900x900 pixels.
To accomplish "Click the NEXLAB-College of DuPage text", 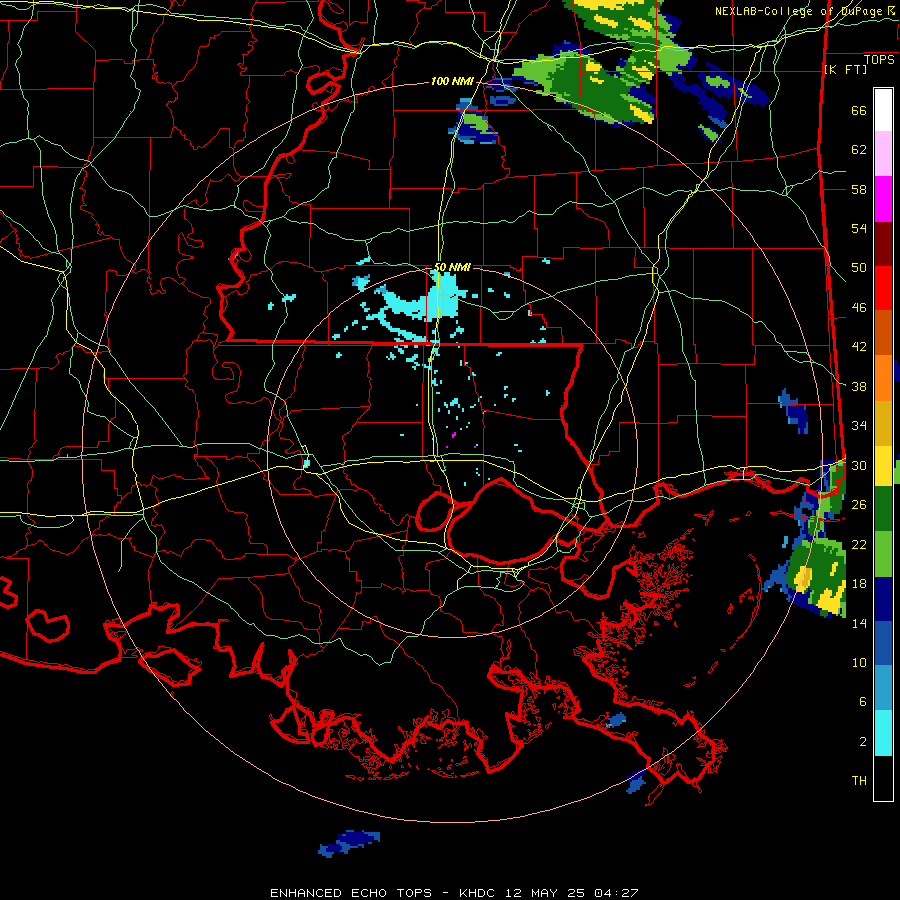I will 800,11.
